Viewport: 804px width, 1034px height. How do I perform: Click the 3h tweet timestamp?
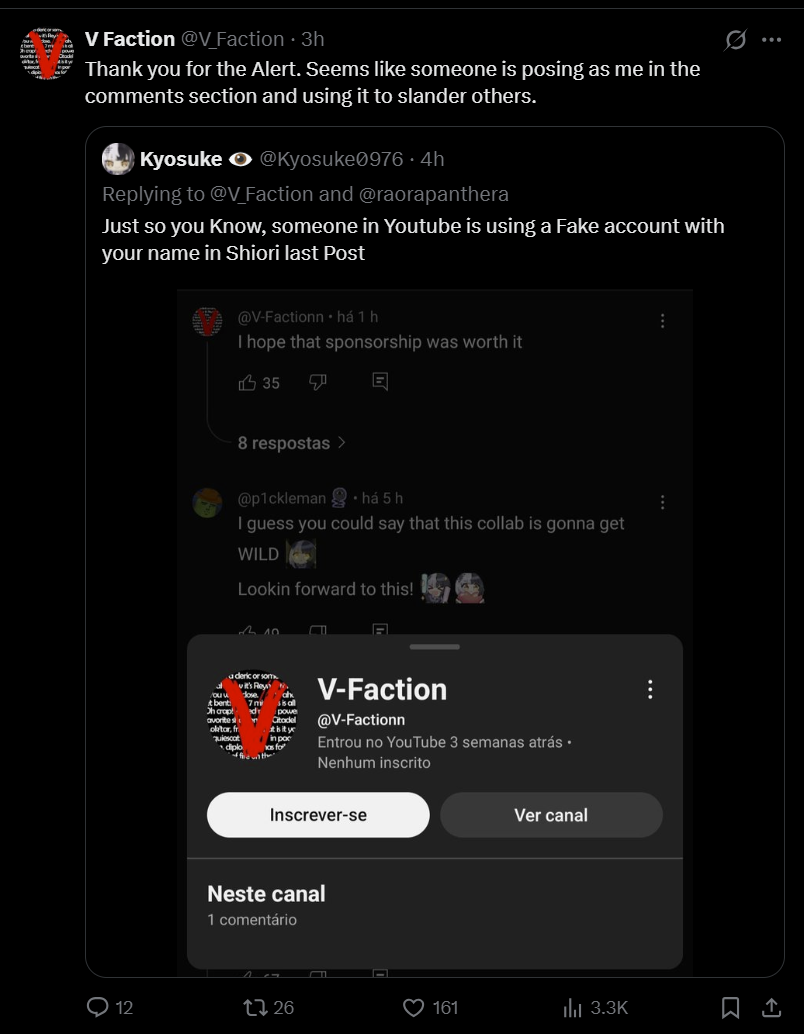pos(313,39)
